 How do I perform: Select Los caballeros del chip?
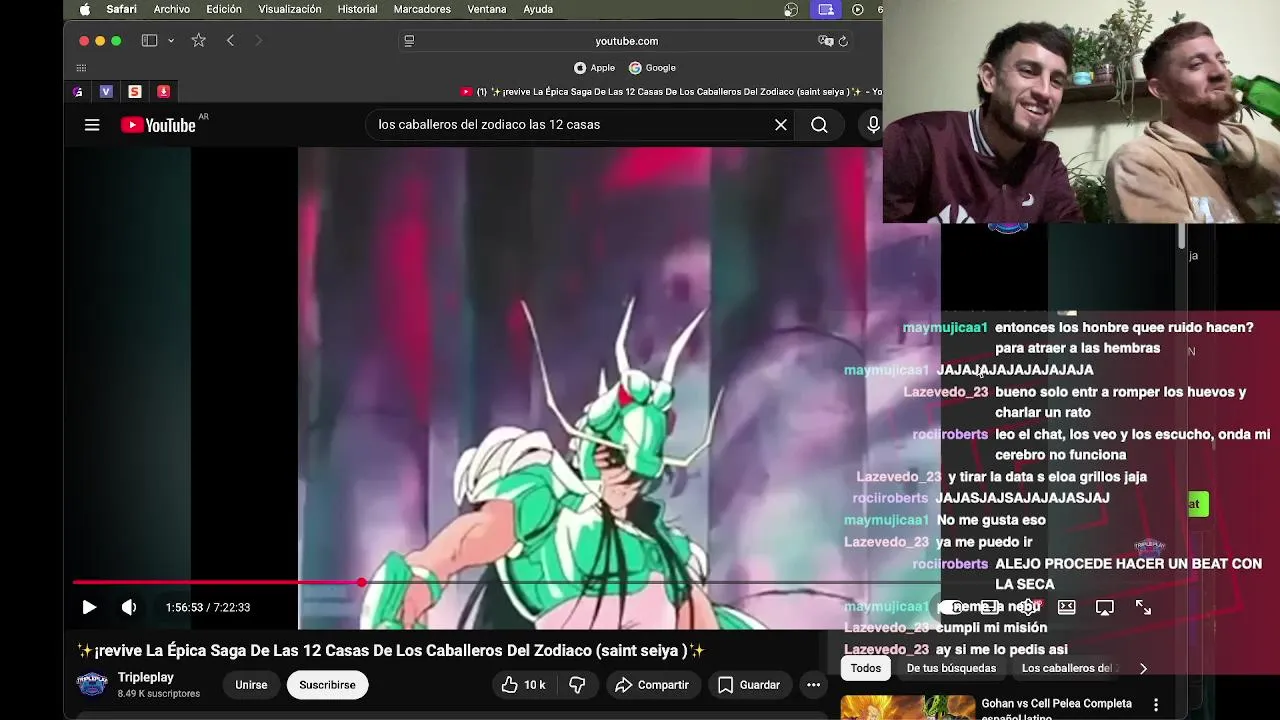point(1067,668)
